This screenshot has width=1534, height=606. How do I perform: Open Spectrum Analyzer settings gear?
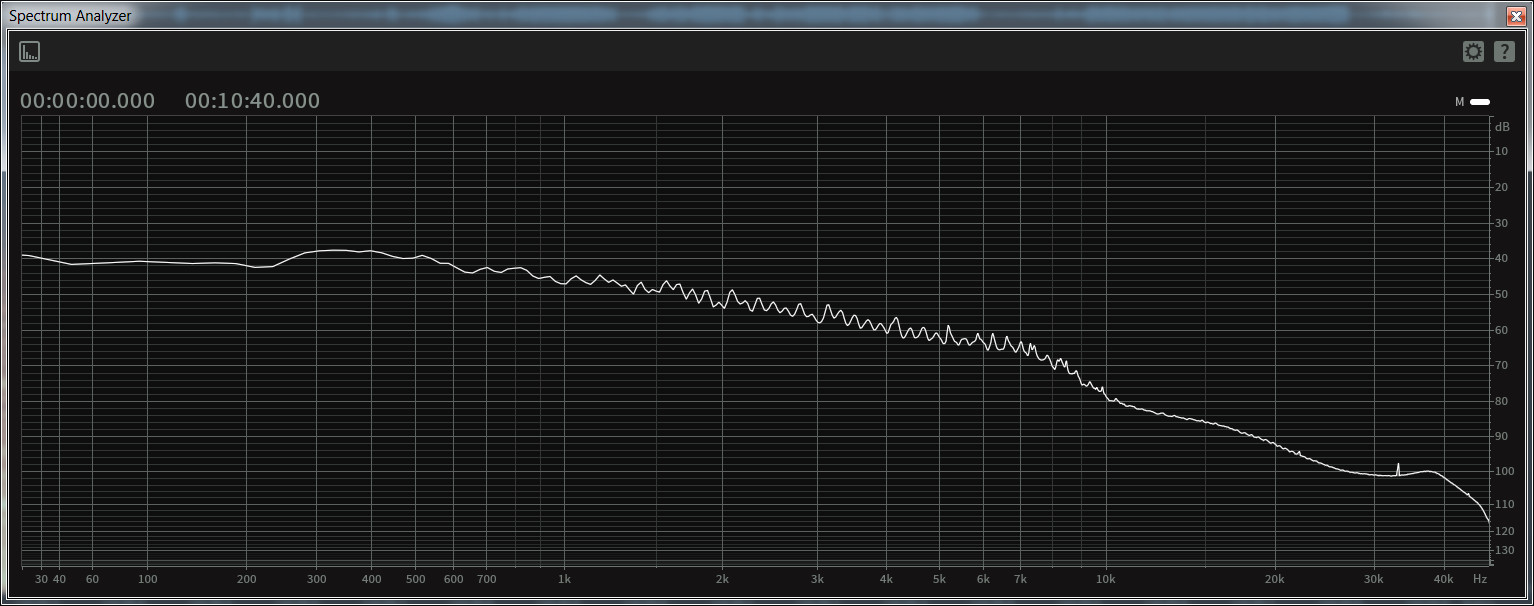pos(1473,52)
